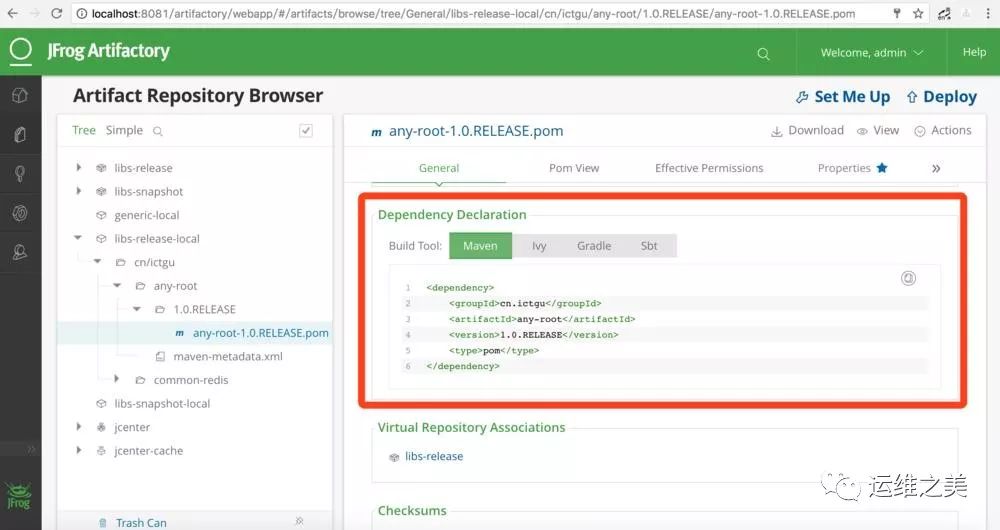Open Help in the header
Image resolution: width=1000 pixels, height=530 pixels.
tap(974, 52)
